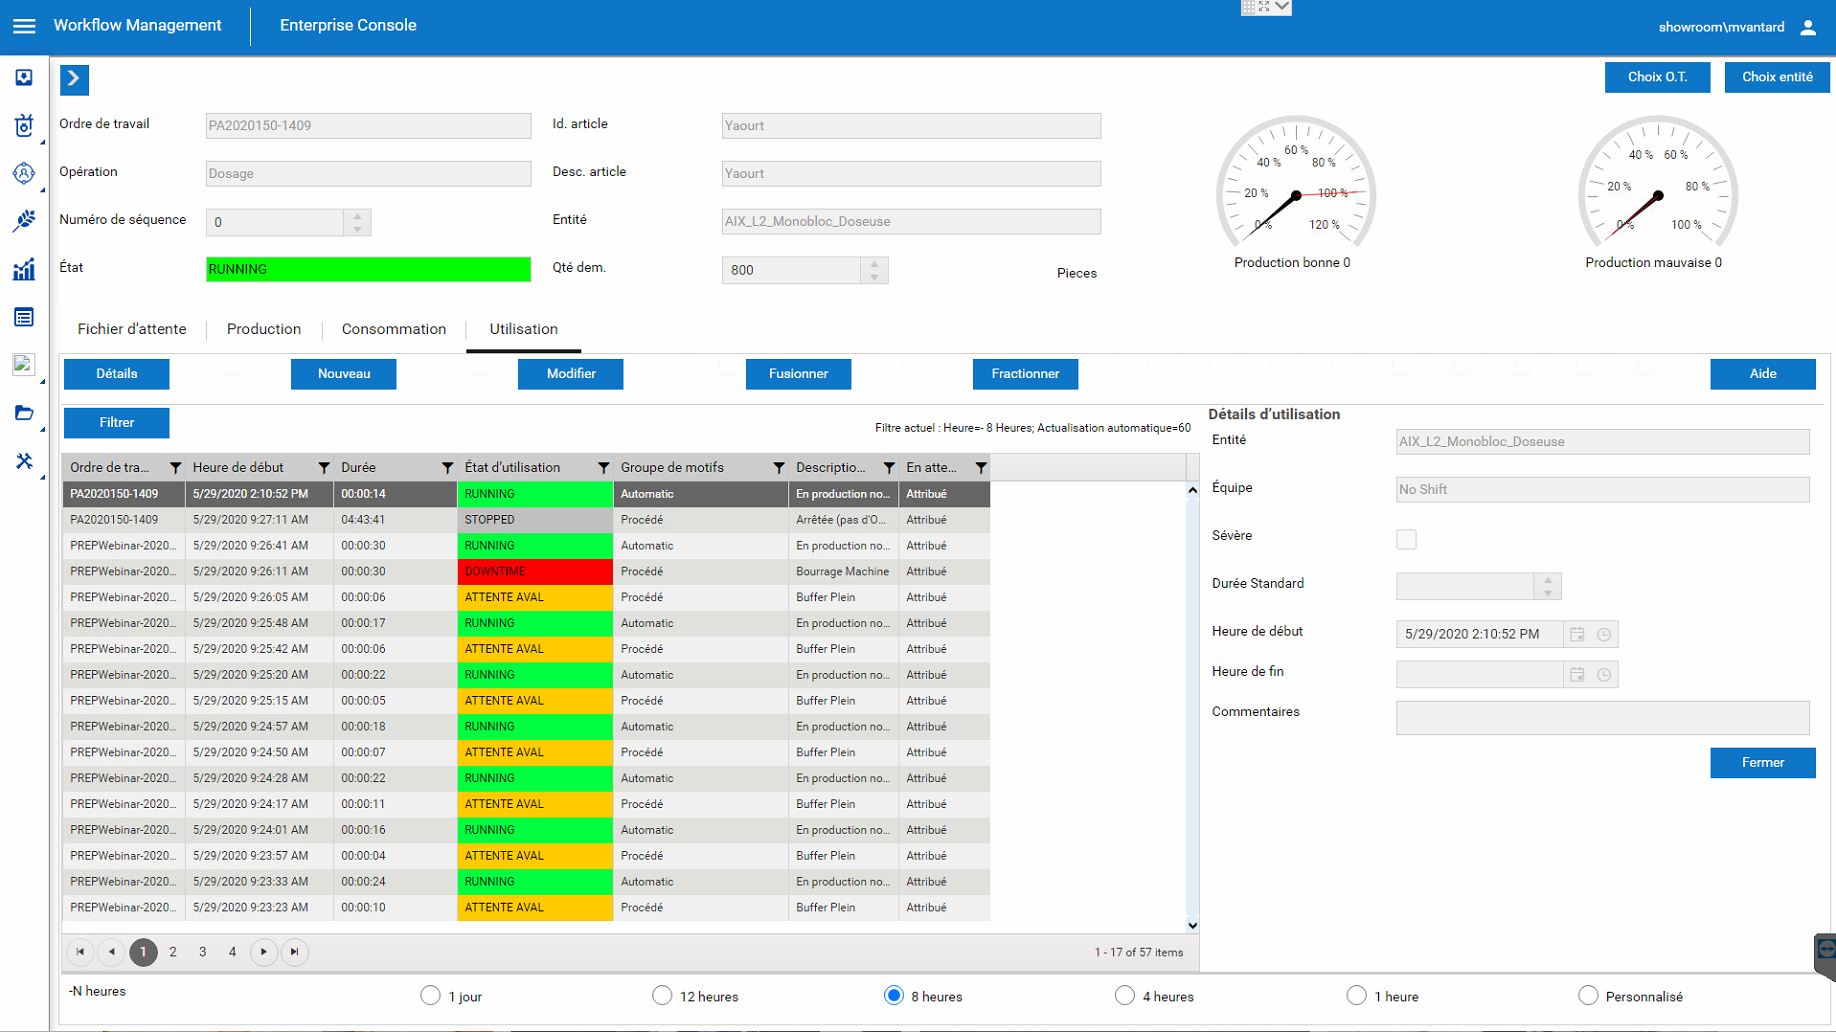1836x1032 pixels.
Task: Click filter icon on État d'utilisation column
Action: [603, 468]
